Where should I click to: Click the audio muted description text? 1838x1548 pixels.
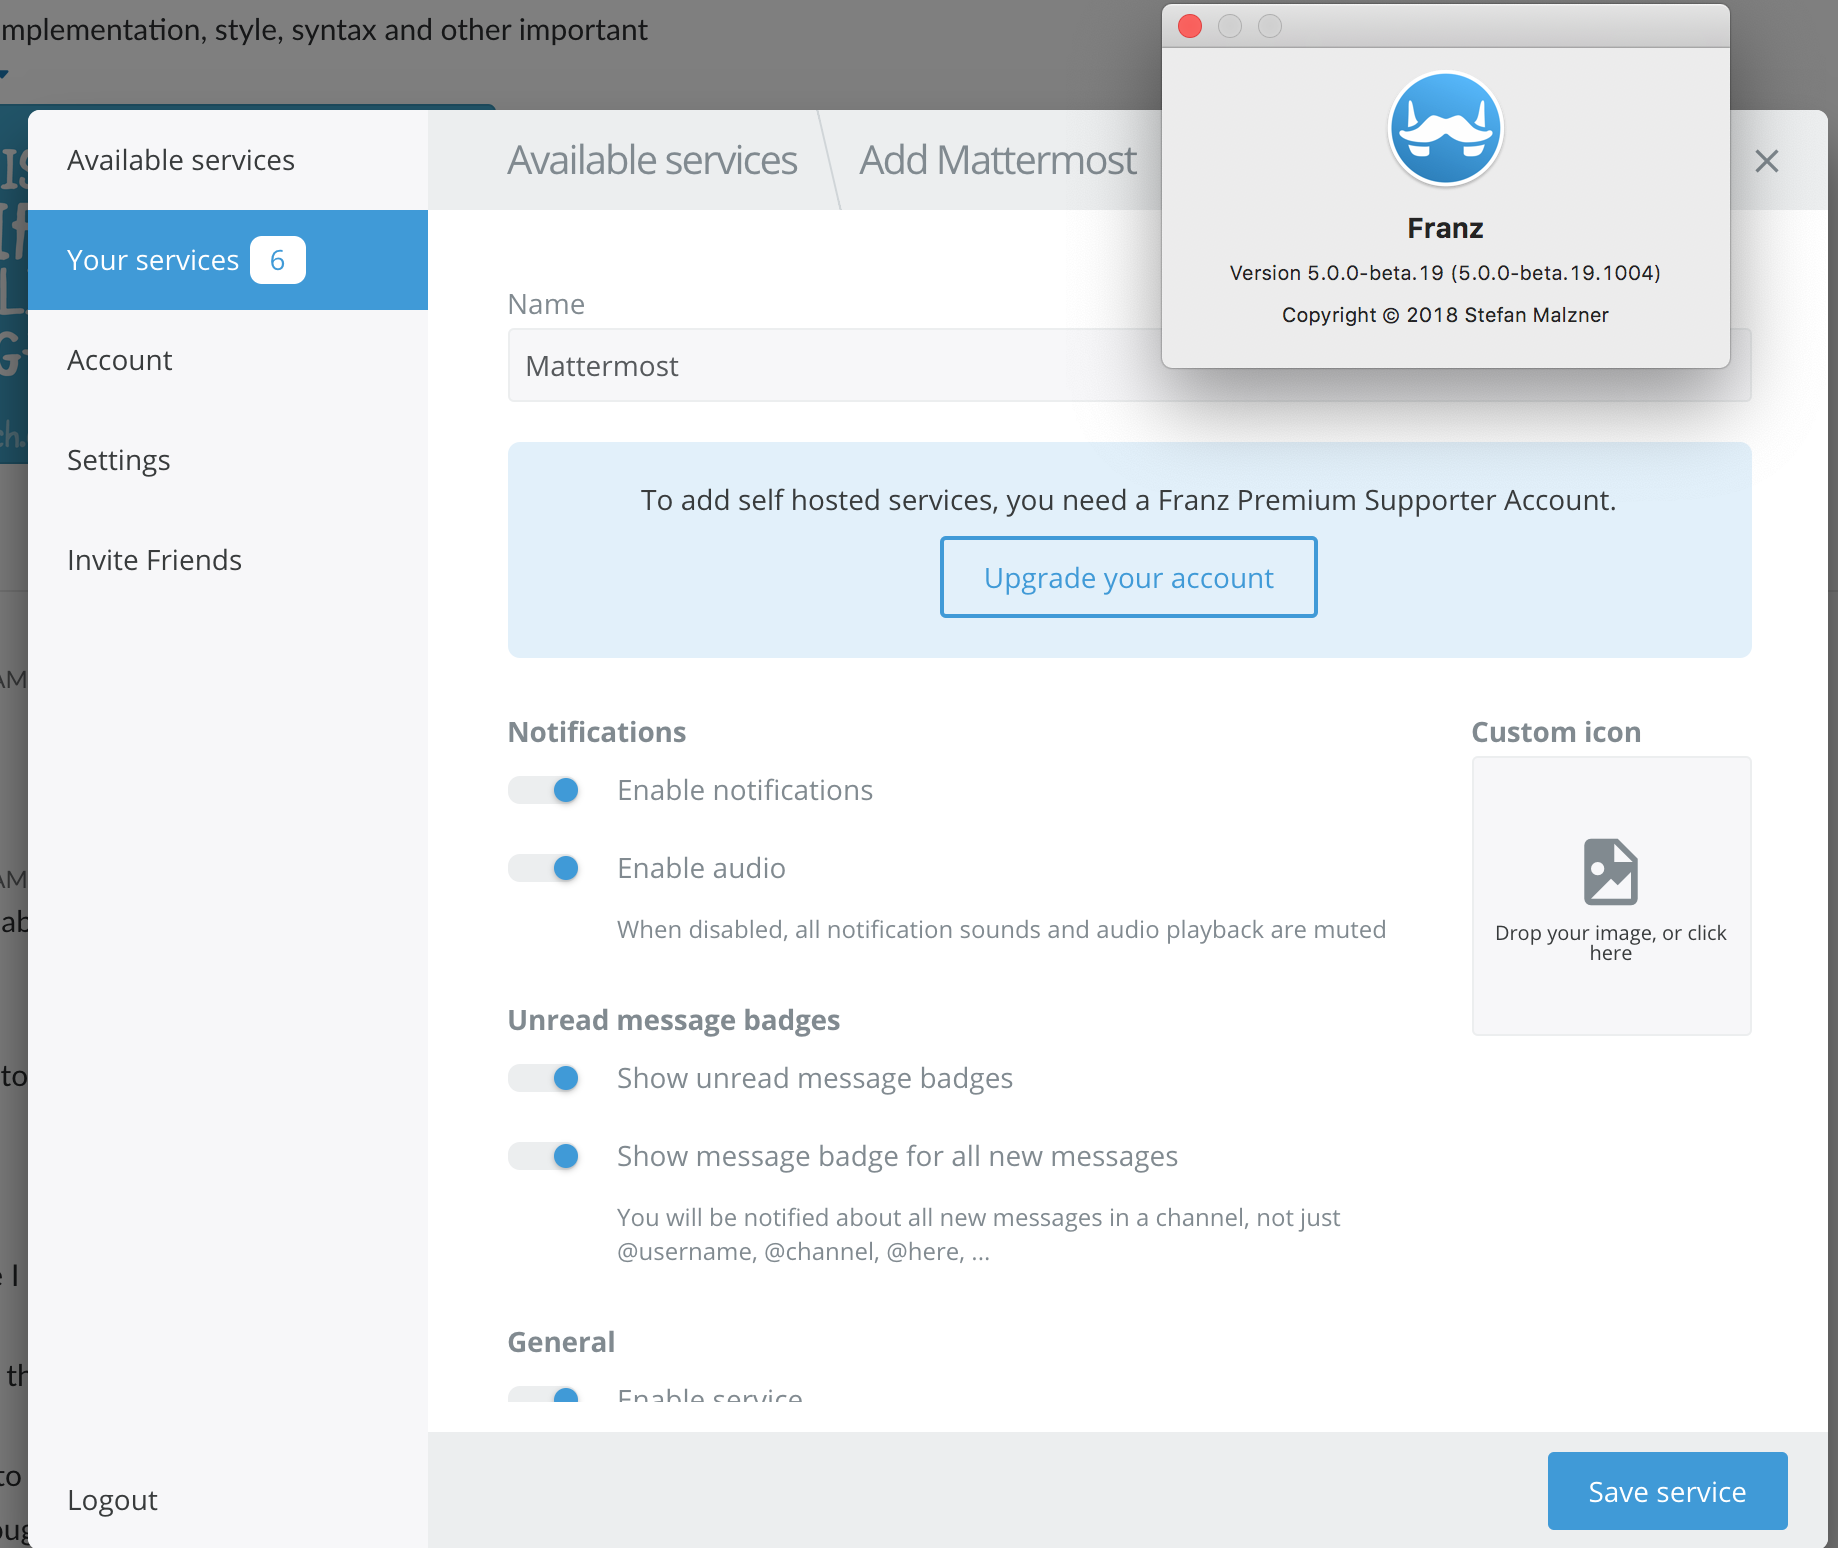[1001, 930]
